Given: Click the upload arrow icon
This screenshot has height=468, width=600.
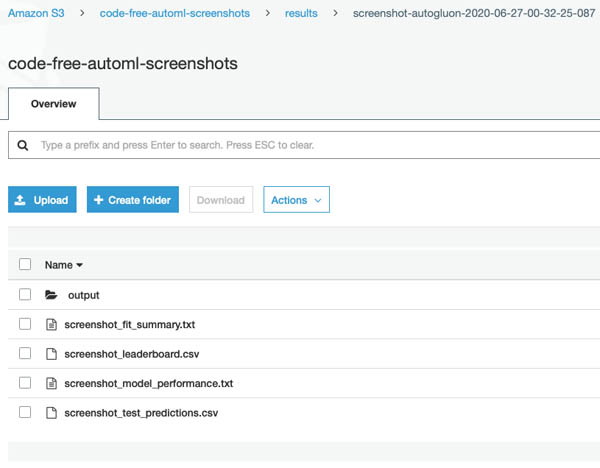Looking at the screenshot, I should [20, 200].
